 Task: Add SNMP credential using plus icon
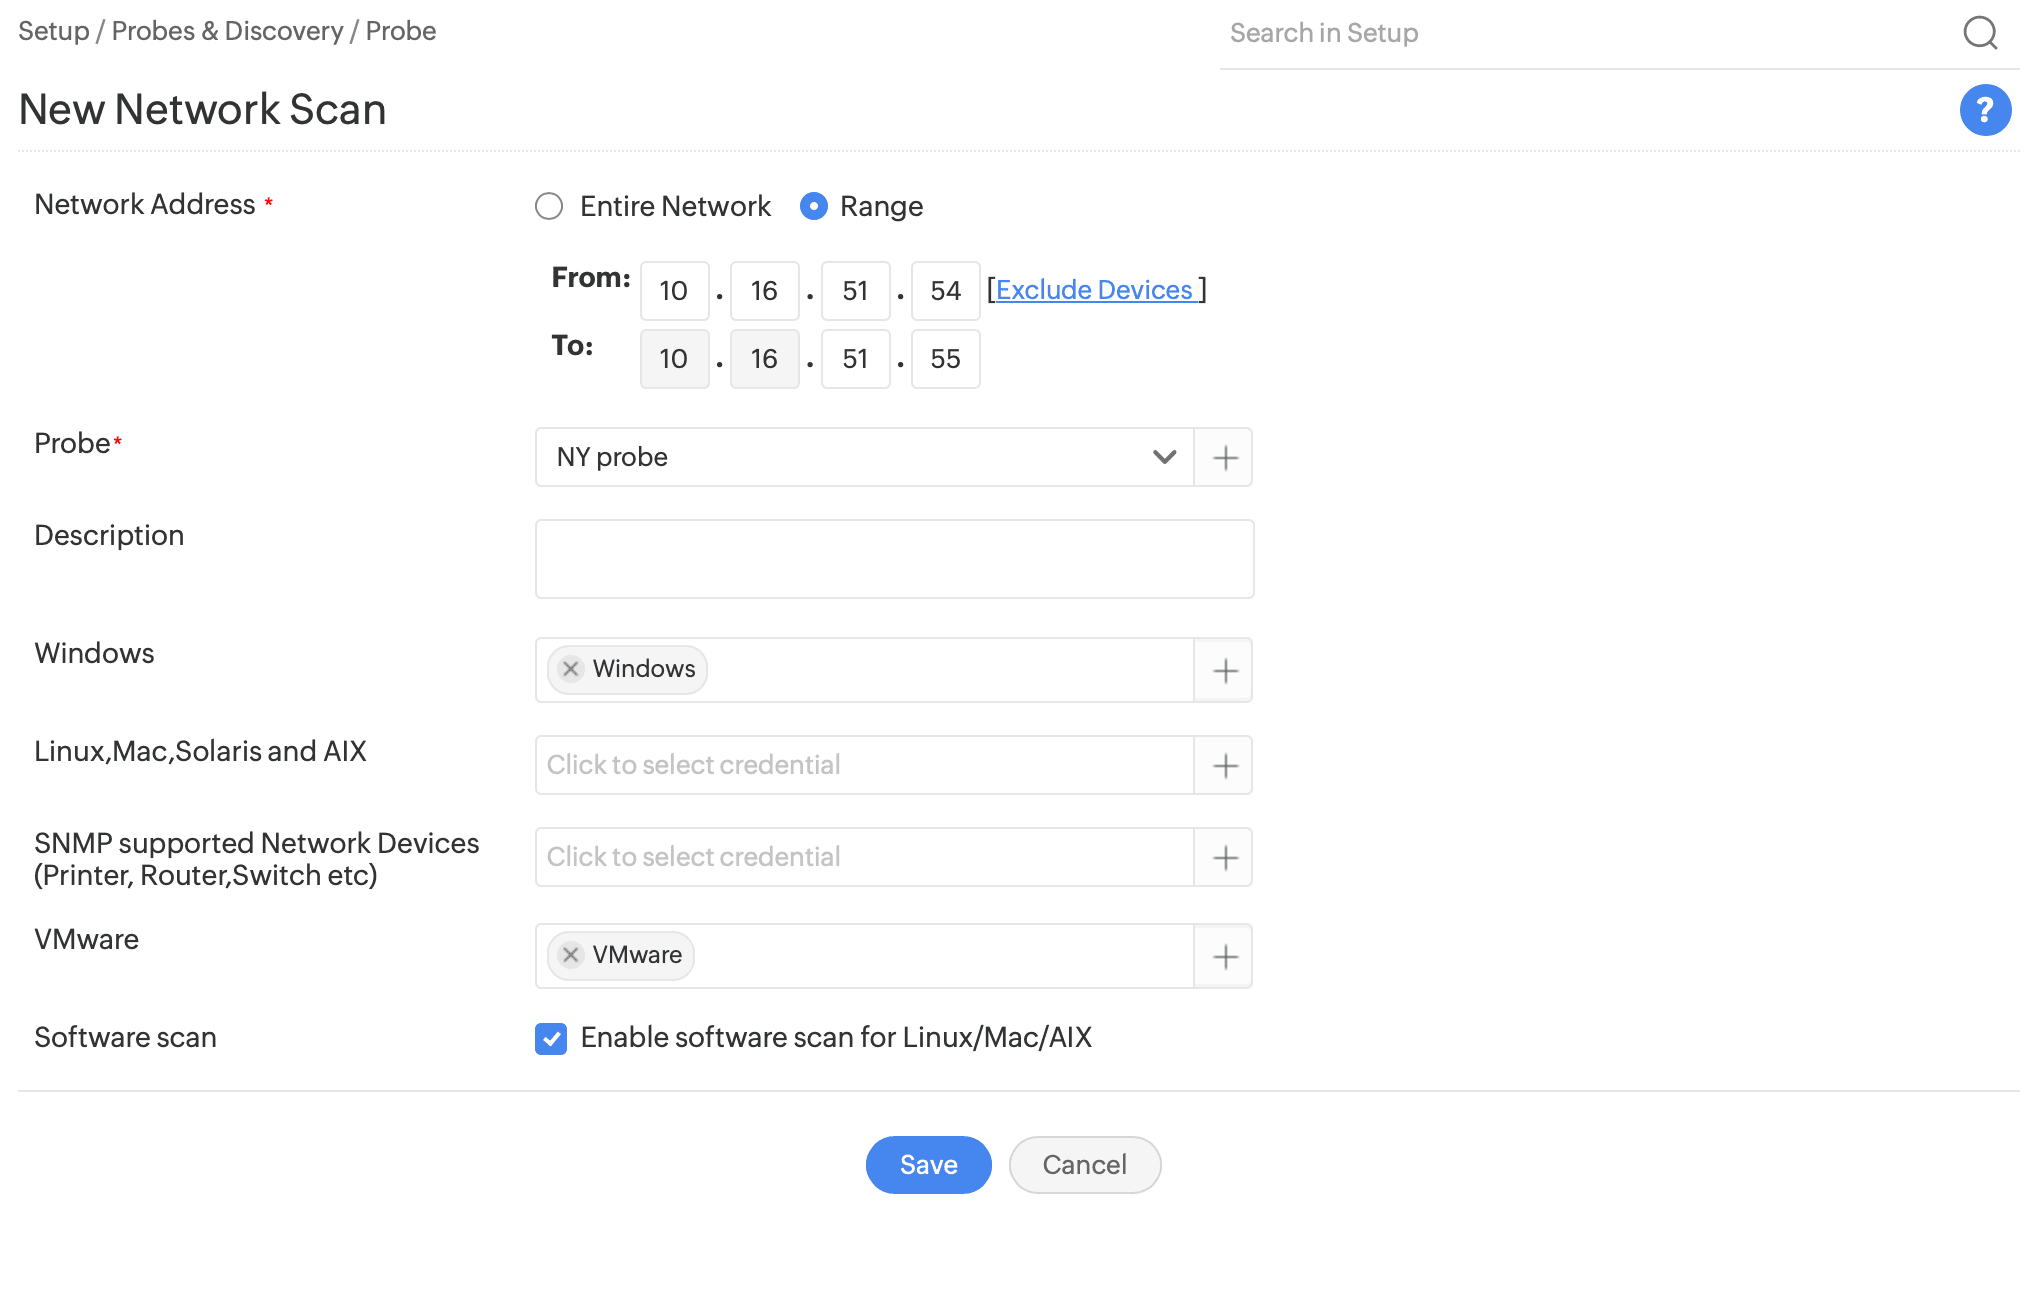click(1224, 858)
